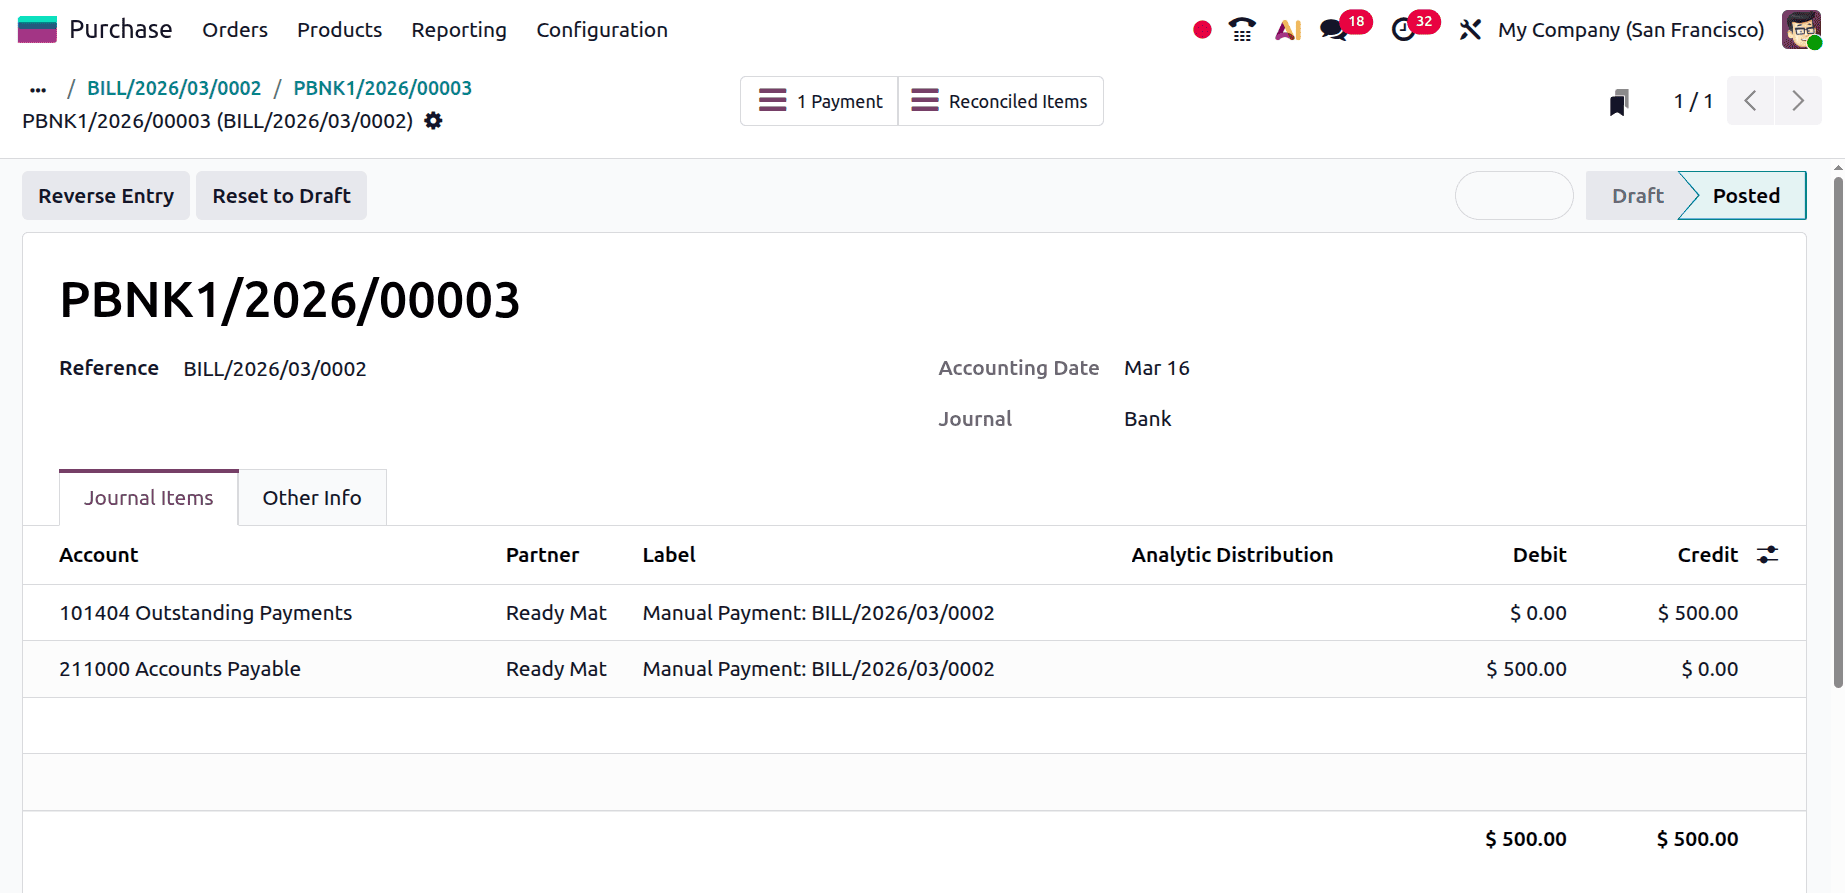Image resolution: width=1845 pixels, height=893 pixels.
Task: Open the VoIP phone icon
Action: coord(1242,30)
